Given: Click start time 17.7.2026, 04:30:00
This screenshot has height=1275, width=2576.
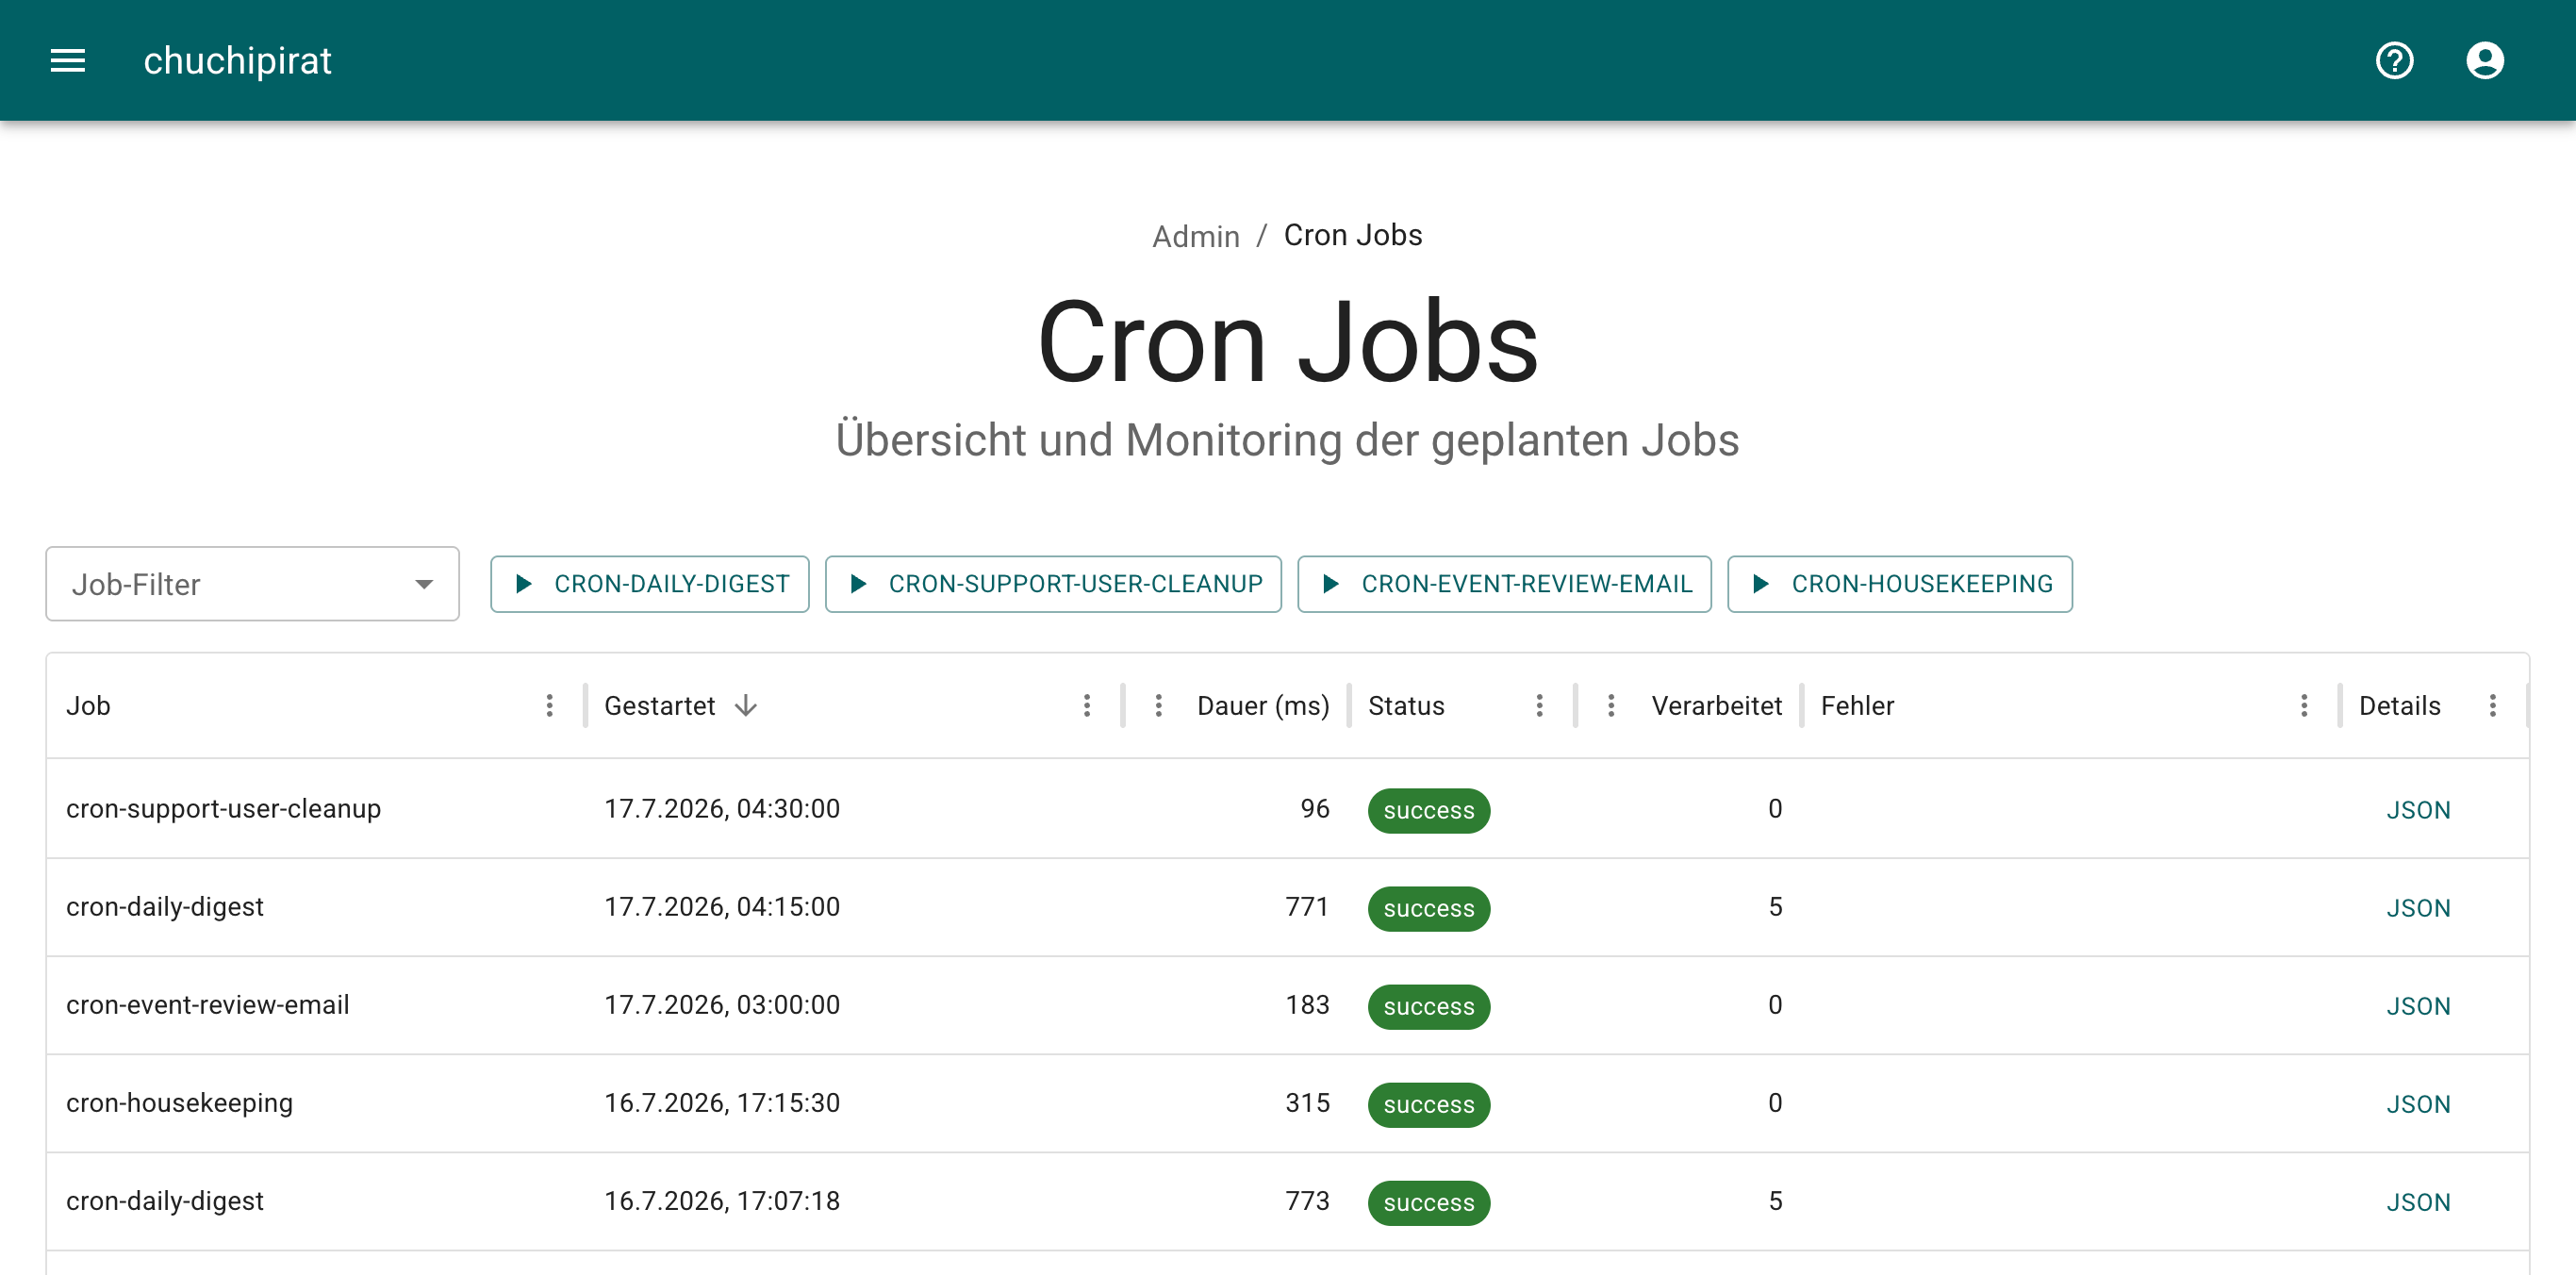Looking at the screenshot, I should tap(722, 808).
